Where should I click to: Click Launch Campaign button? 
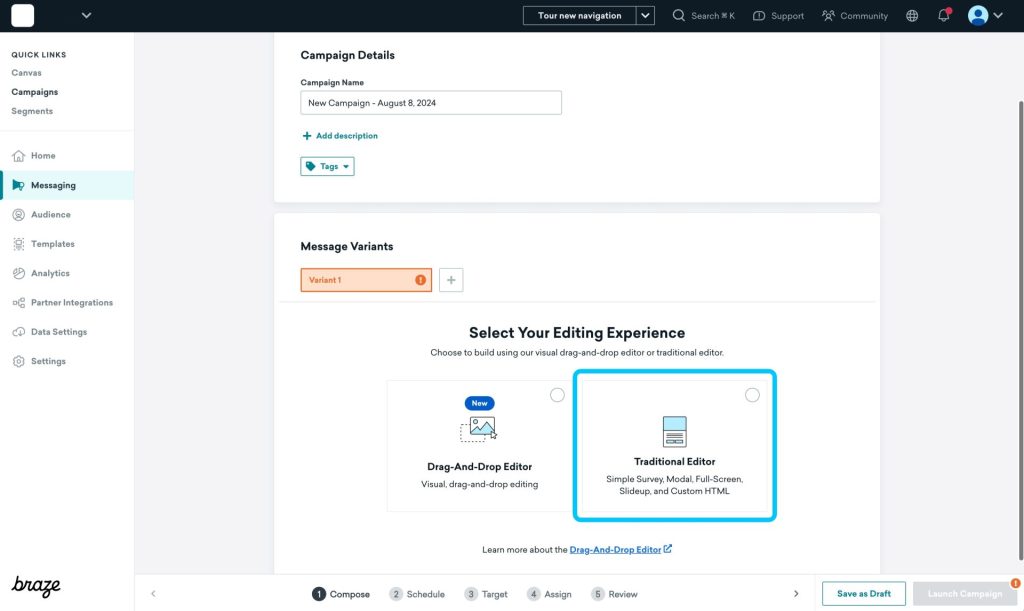tap(965, 593)
